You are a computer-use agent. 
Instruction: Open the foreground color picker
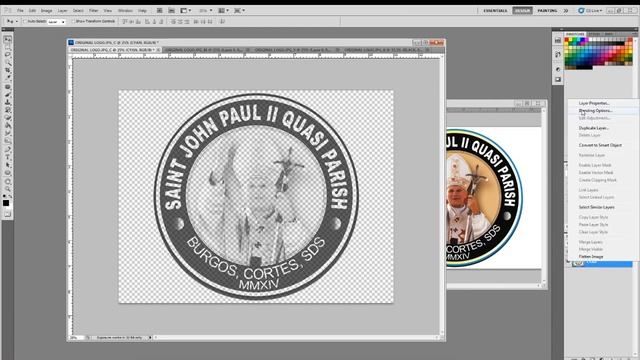point(6,203)
